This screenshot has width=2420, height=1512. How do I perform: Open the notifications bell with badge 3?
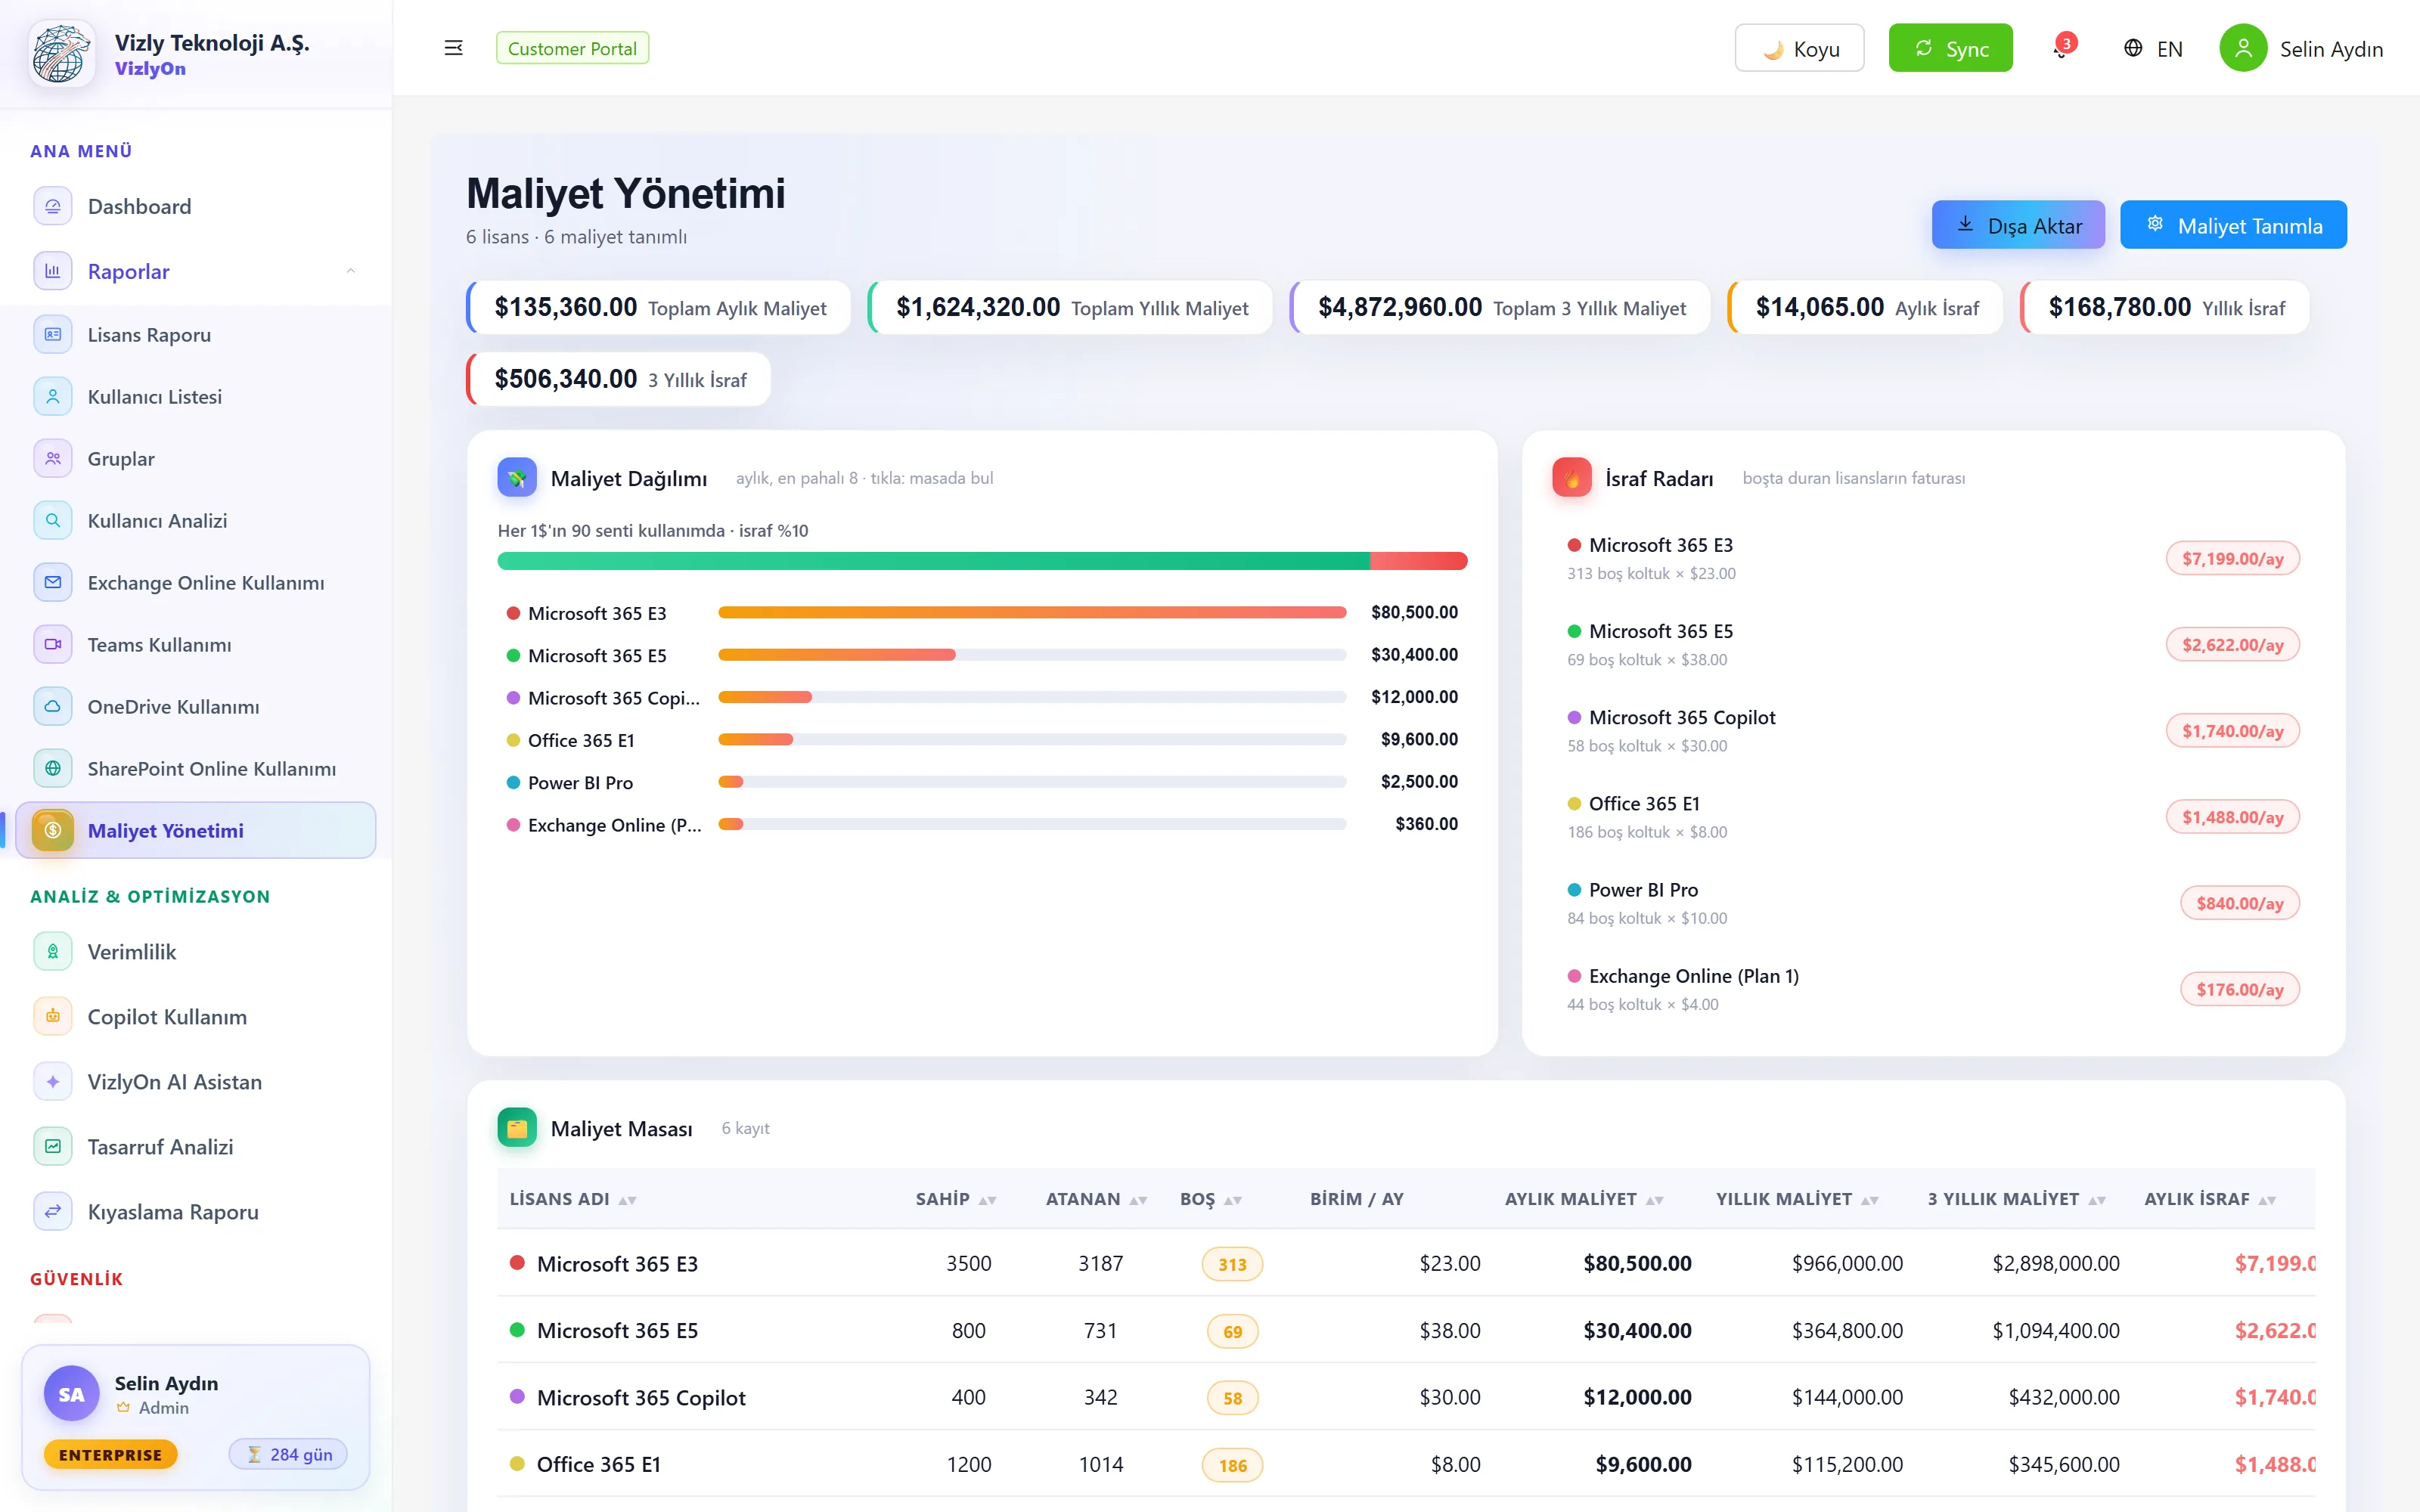(2063, 48)
